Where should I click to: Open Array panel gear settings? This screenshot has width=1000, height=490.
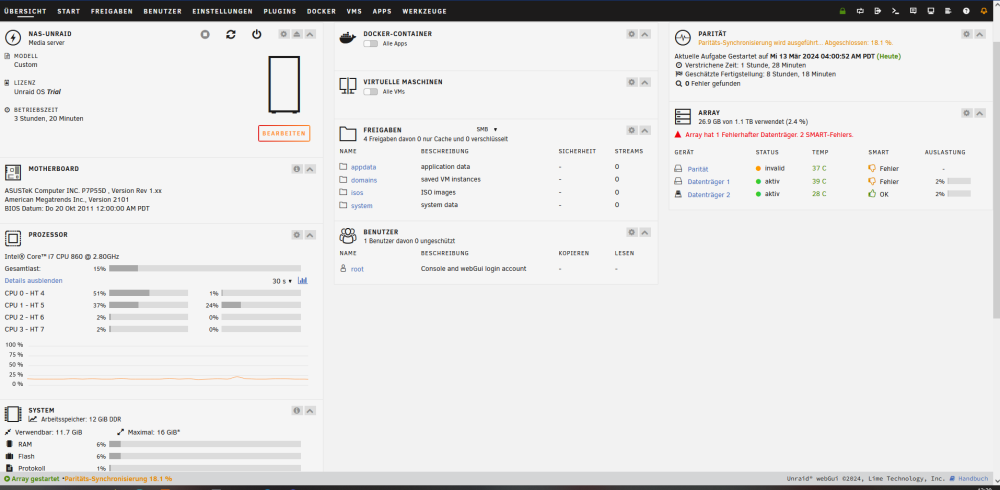[967, 113]
